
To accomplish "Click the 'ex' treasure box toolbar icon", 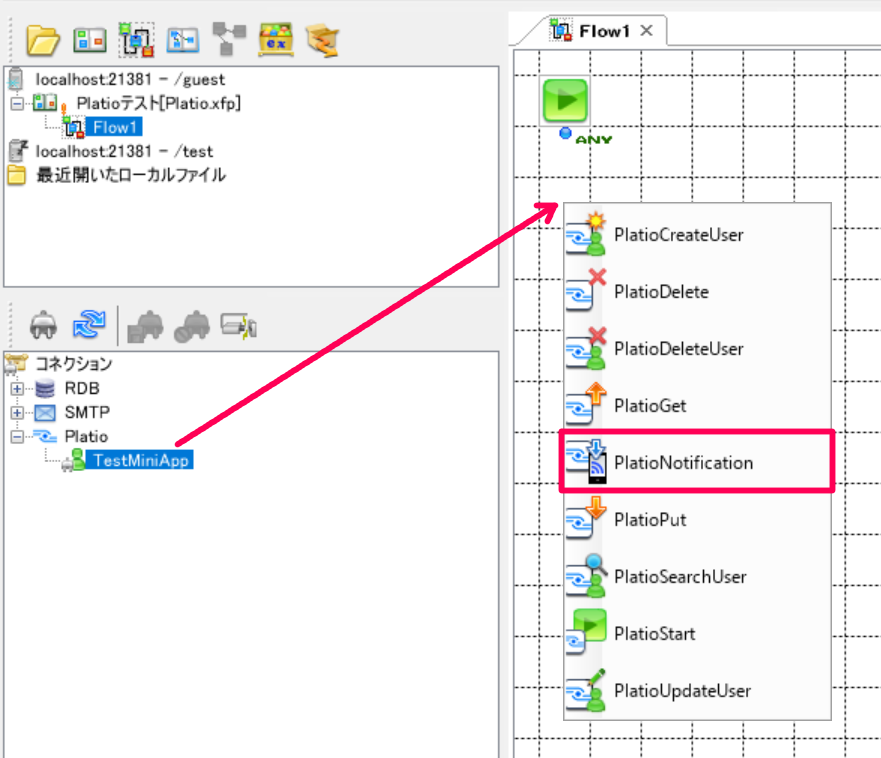I will [276, 39].
